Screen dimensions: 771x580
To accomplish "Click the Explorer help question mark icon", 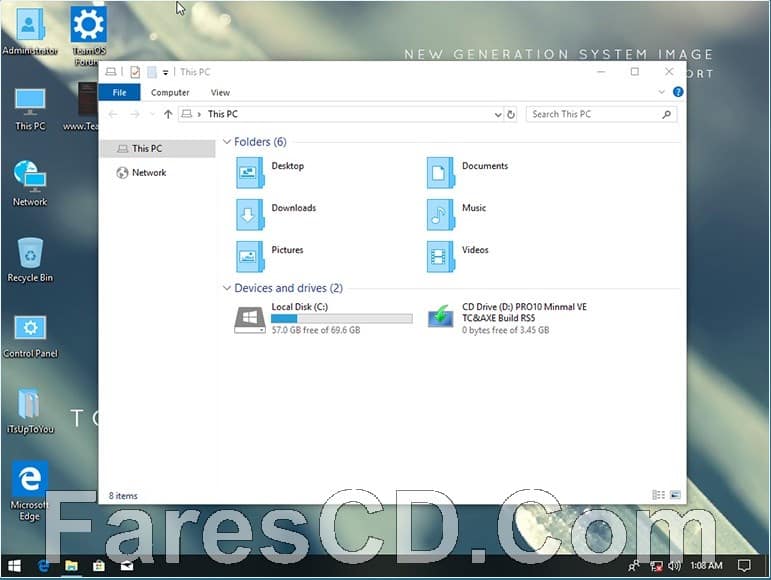I will click(678, 92).
